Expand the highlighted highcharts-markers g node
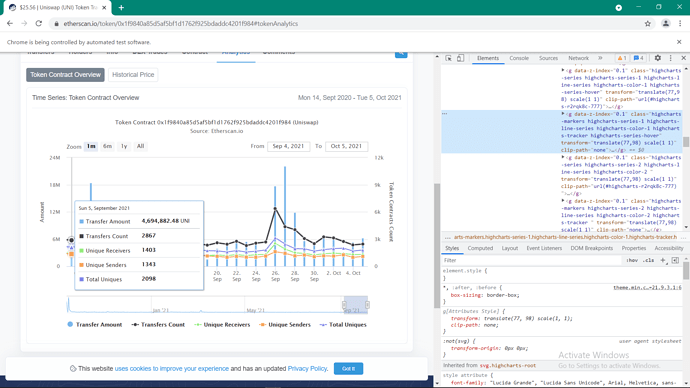Image resolution: width=690 pixels, height=388 pixels. pos(563,114)
